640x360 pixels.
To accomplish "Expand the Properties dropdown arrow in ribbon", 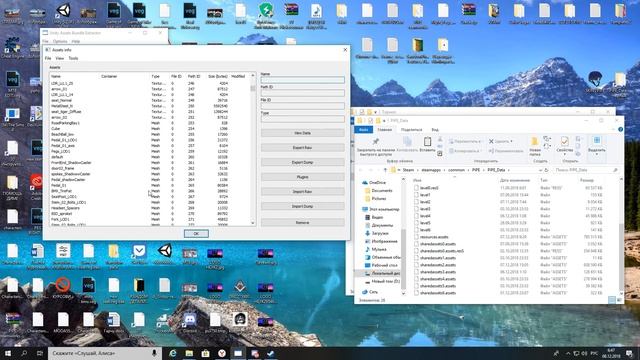I will point(564,155).
